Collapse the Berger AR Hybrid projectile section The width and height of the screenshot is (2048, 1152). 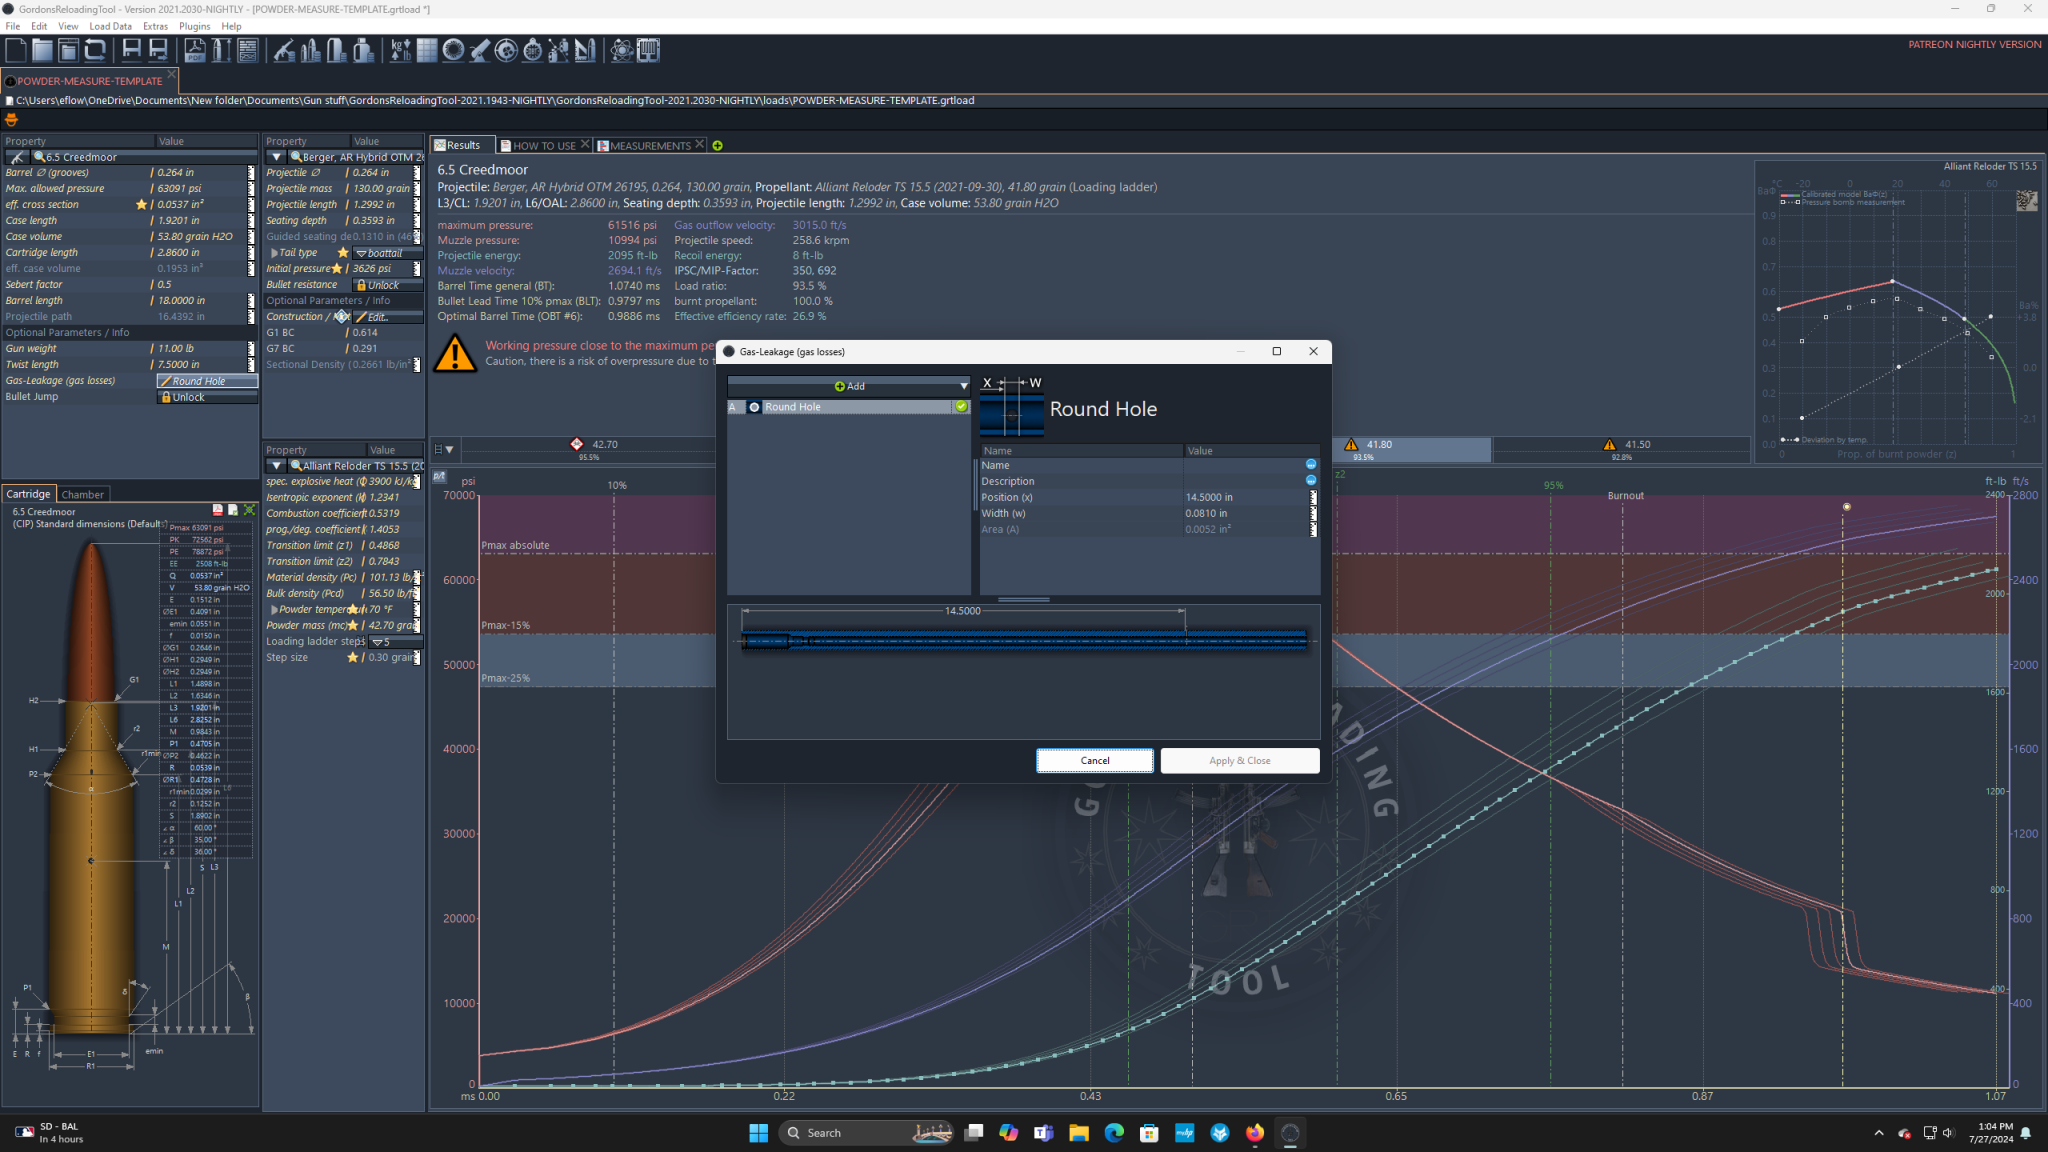click(x=277, y=157)
